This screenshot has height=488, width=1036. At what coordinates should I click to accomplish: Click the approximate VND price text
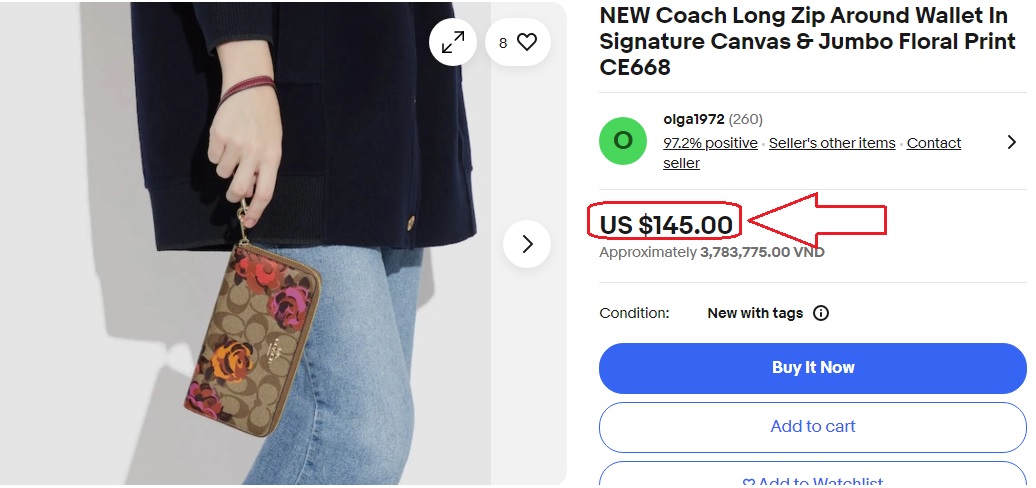(x=711, y=252)
